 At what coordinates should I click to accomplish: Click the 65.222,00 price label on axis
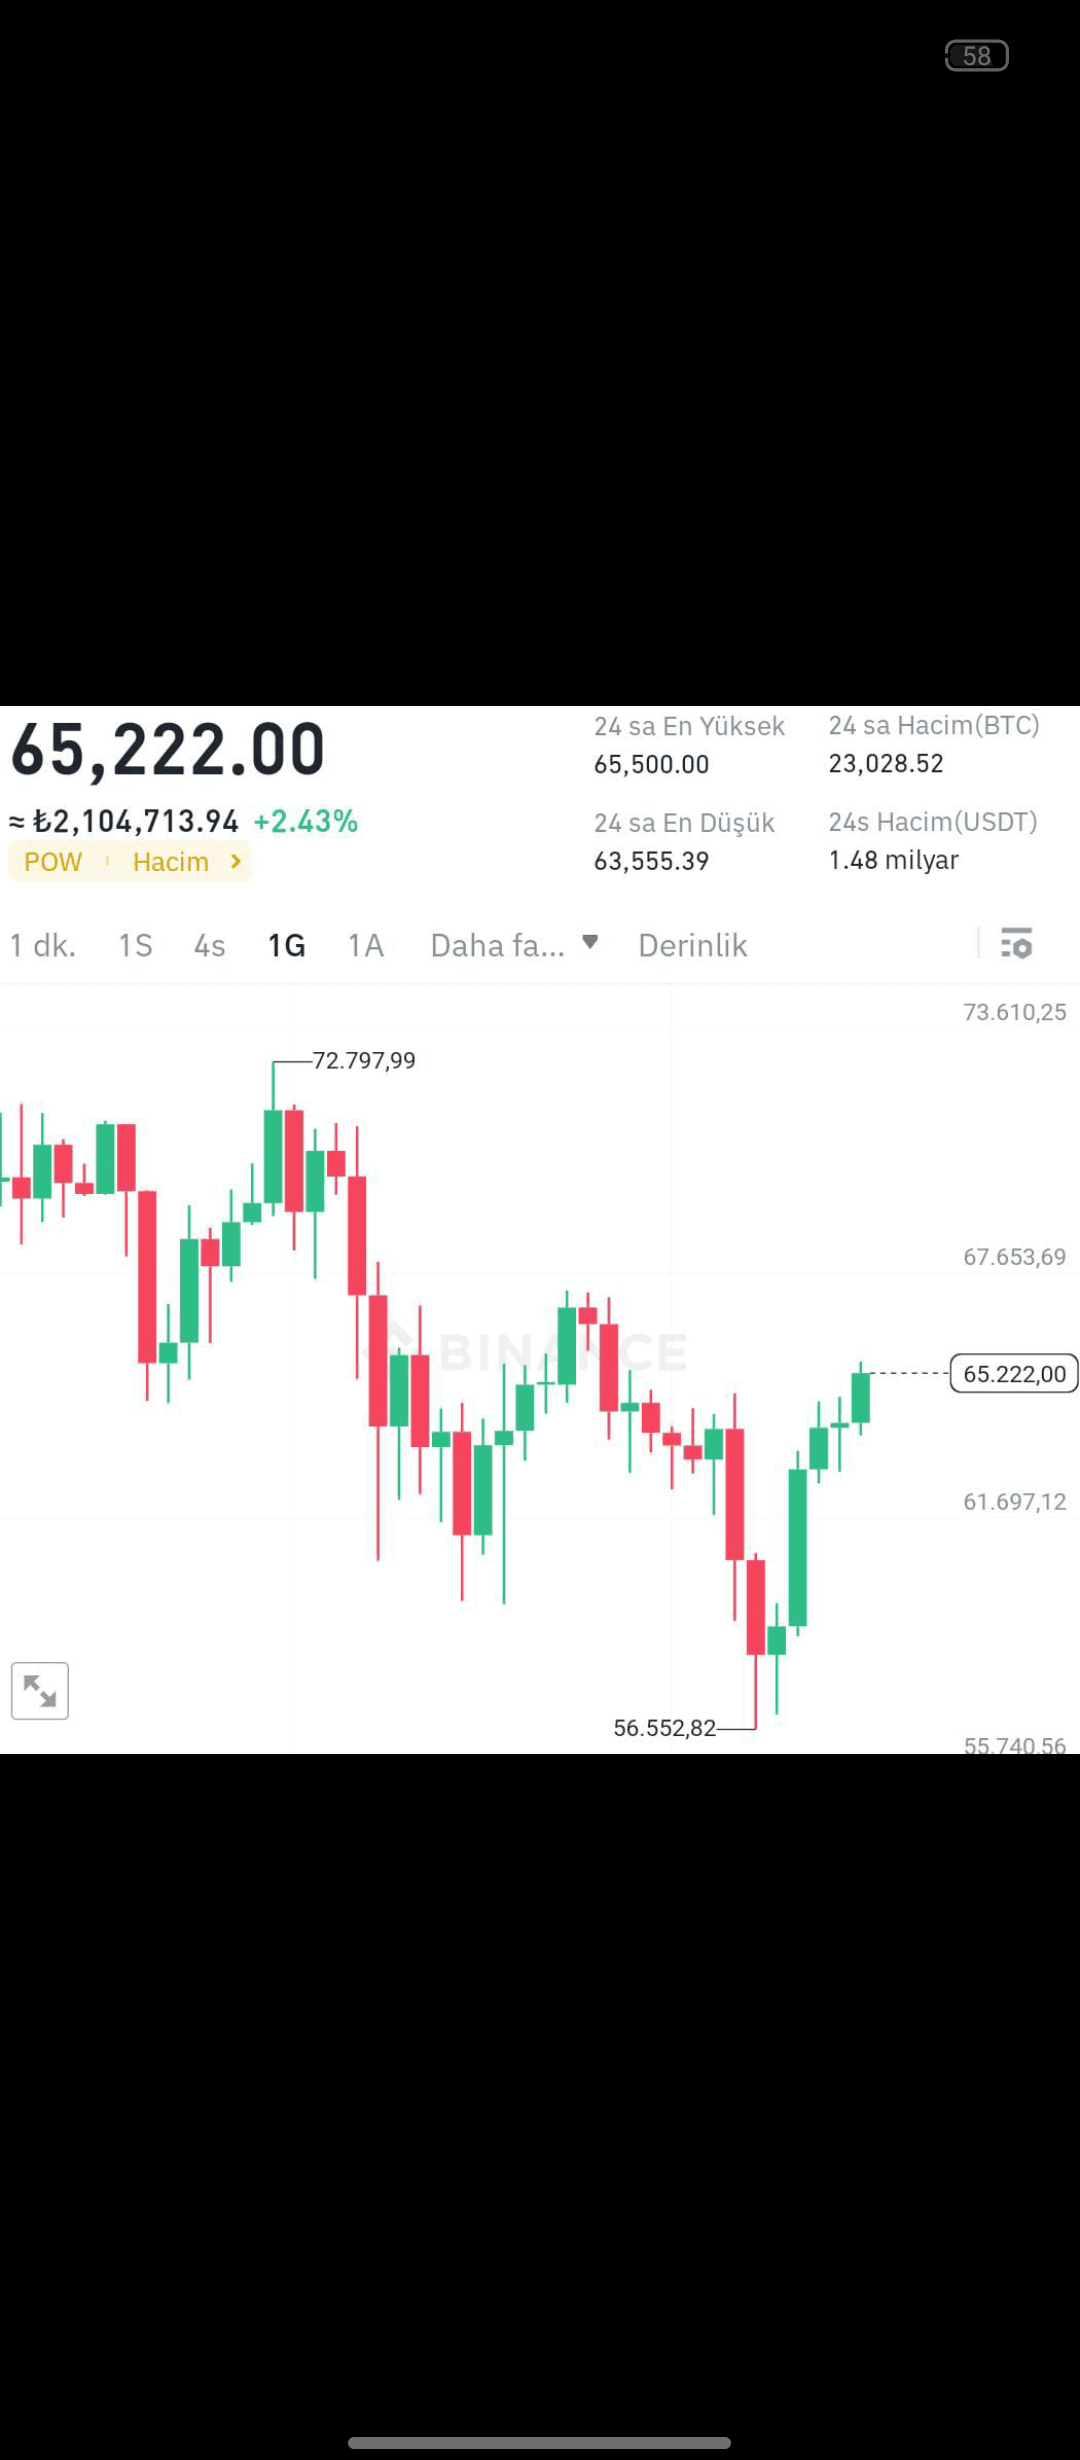[x=1013, y=1373]
